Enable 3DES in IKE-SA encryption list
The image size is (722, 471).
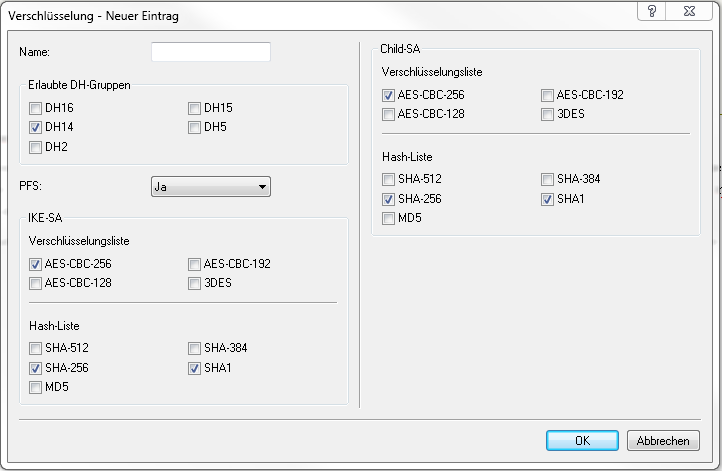pos(195,283)
